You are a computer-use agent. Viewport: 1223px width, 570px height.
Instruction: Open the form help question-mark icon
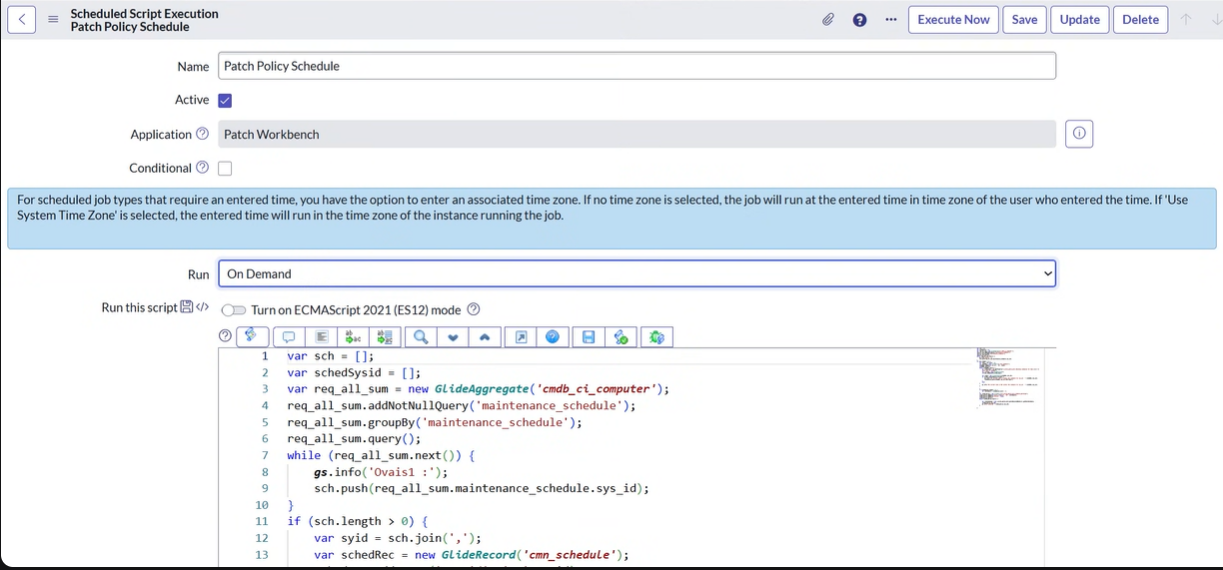(859, 20)
